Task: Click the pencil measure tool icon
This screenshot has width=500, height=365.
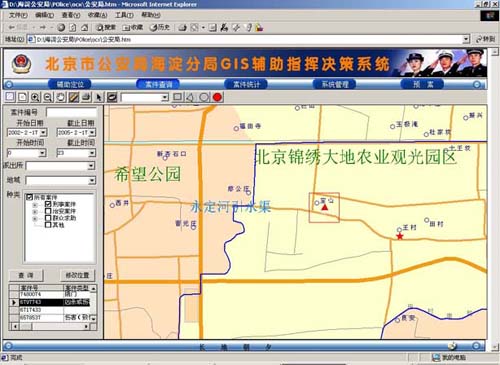Action: (x=74, y=97)
